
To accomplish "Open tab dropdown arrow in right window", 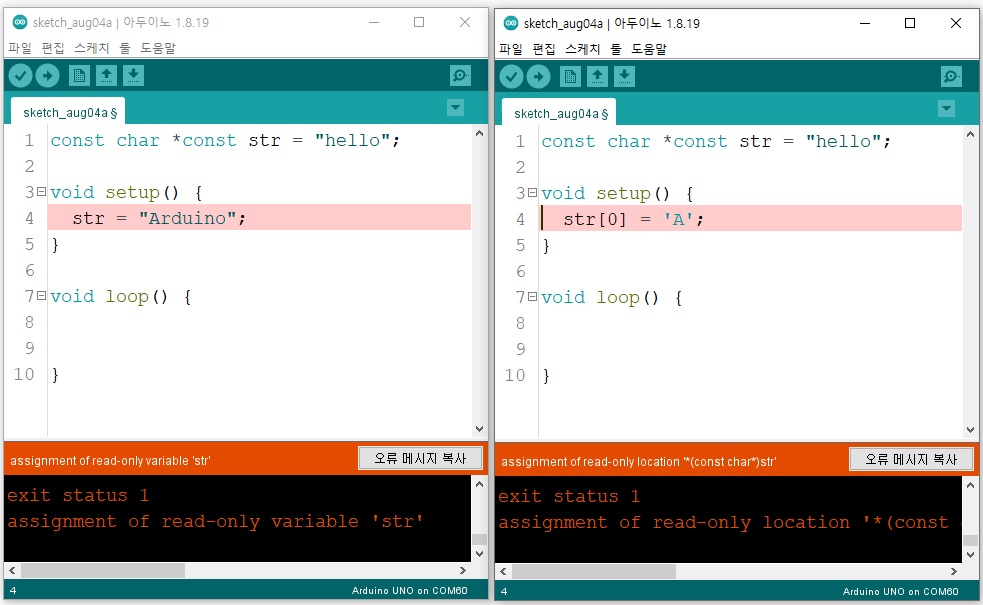I will coord(947,109).
